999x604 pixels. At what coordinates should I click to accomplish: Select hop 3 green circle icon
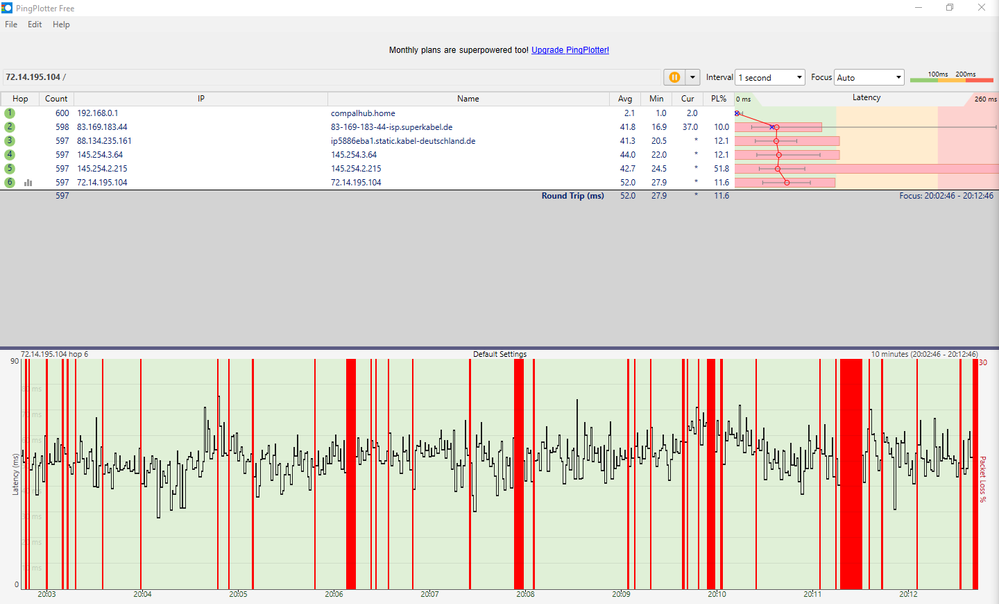click(x=10, y=141)
